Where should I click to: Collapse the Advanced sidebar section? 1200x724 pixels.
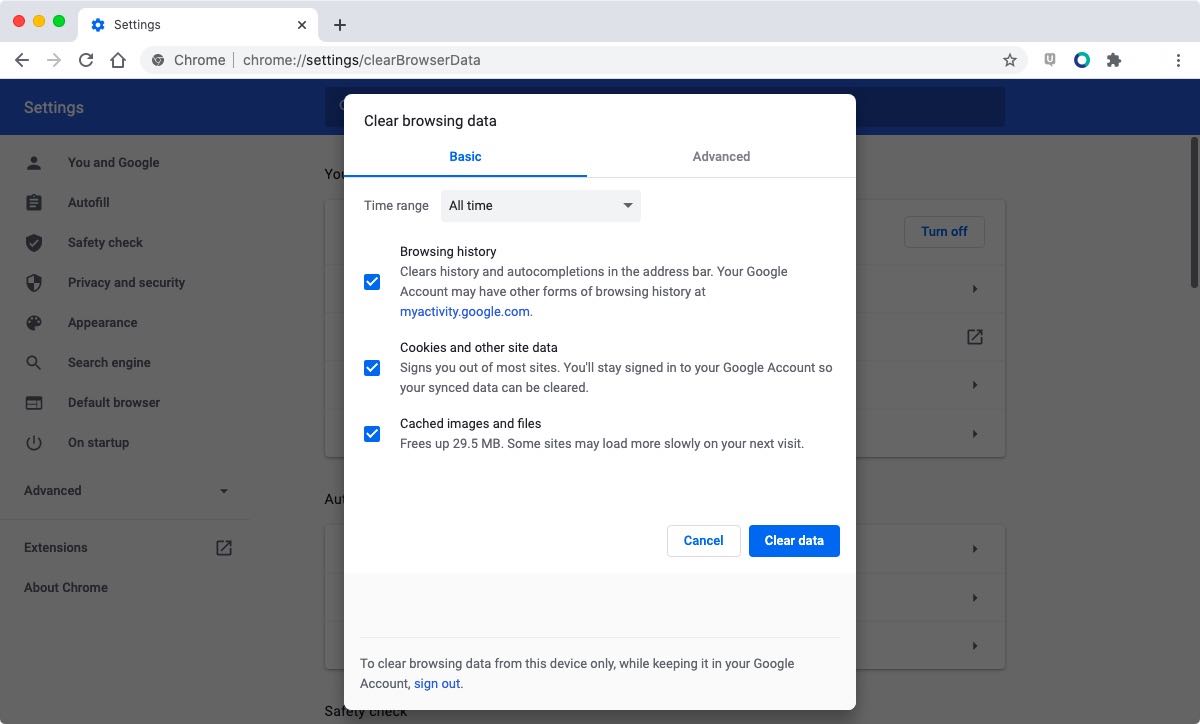click(x=224, y=491)
